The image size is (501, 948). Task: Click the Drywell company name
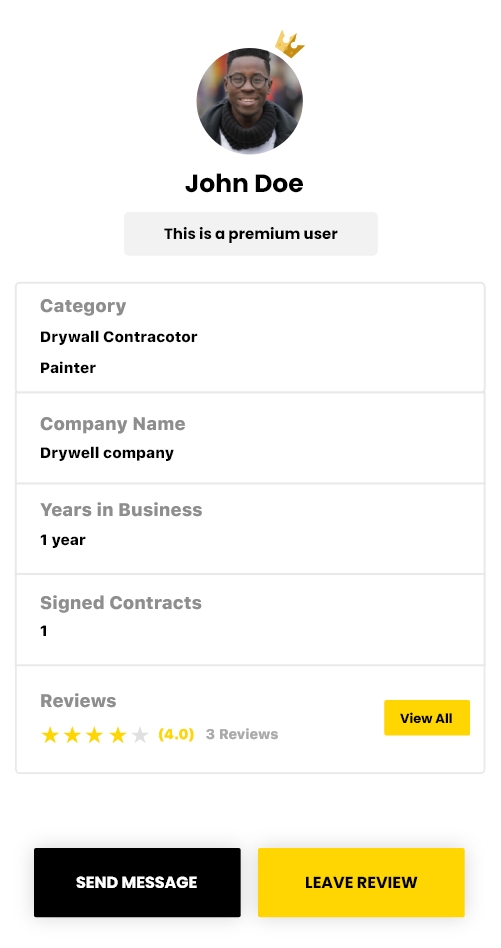pyautogui.click(x=107, y=453)
